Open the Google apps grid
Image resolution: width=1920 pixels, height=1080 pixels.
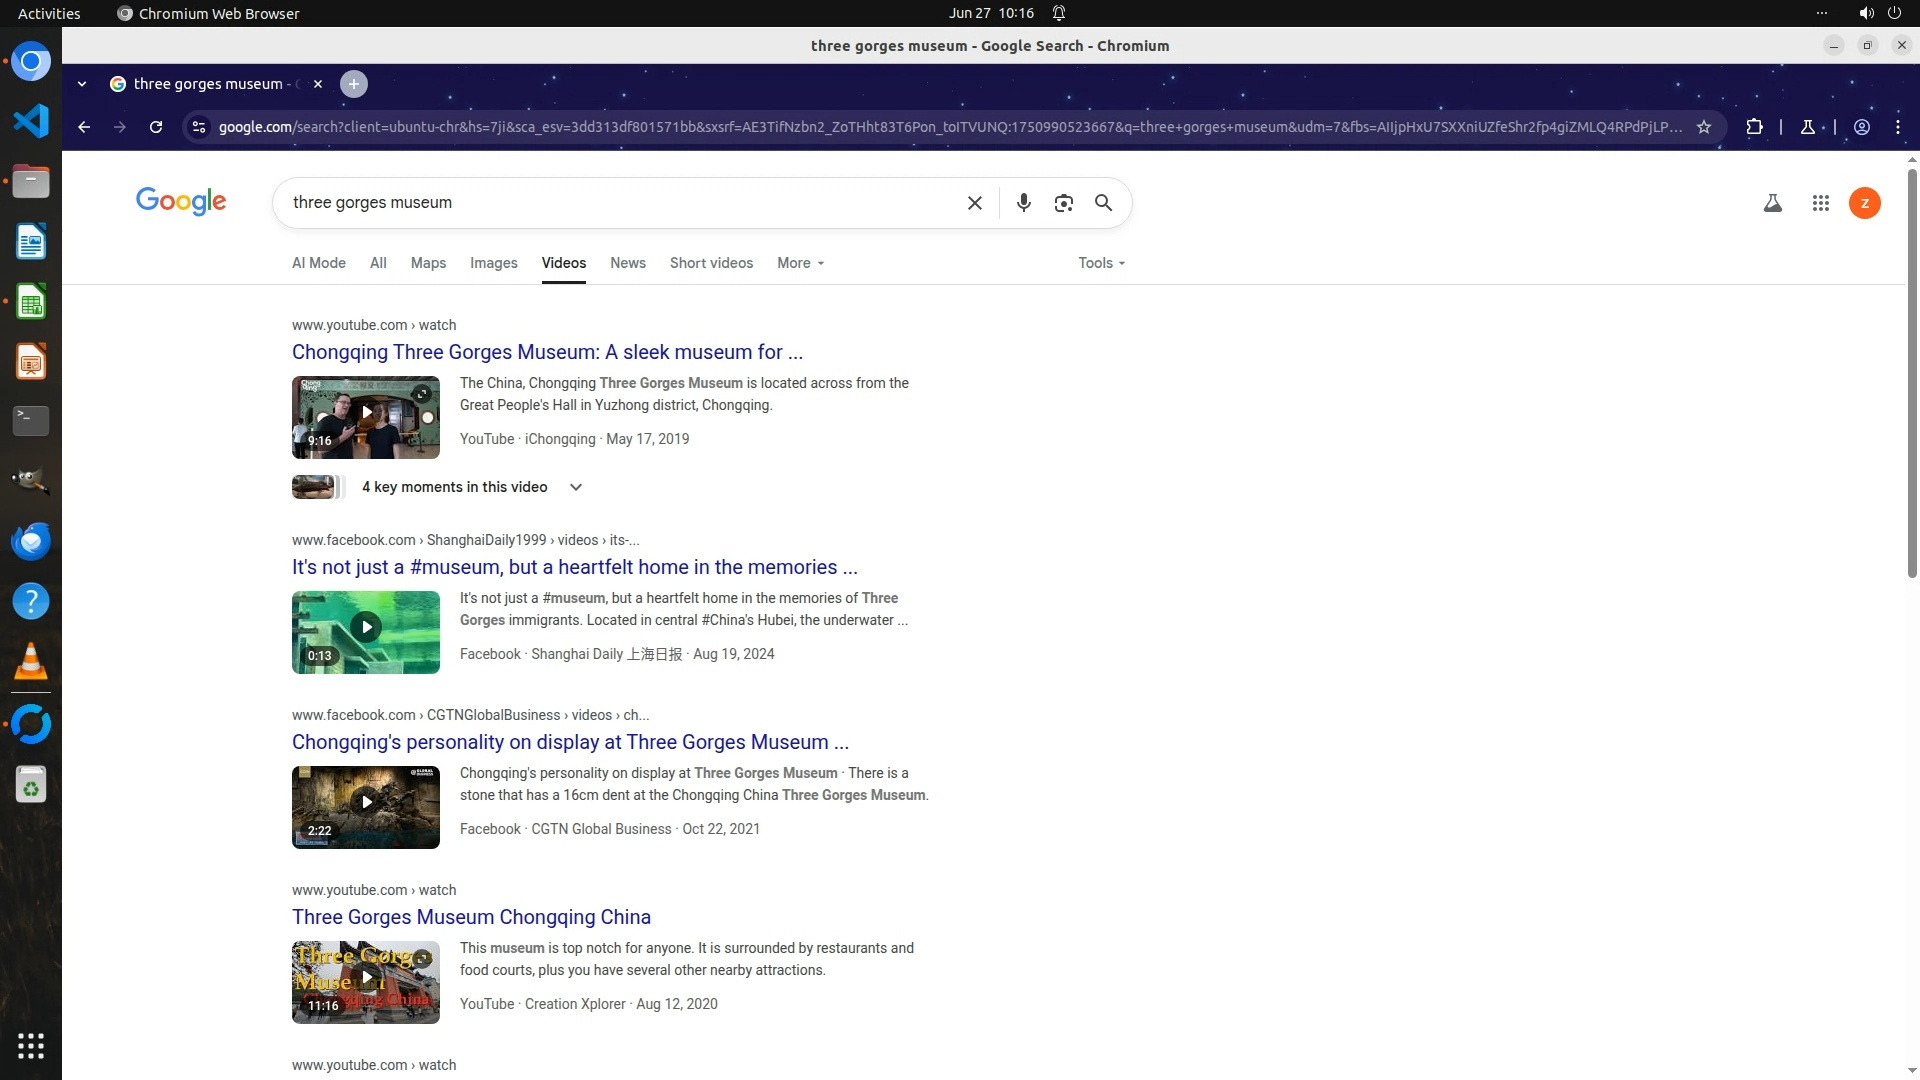coord(1820,203)
